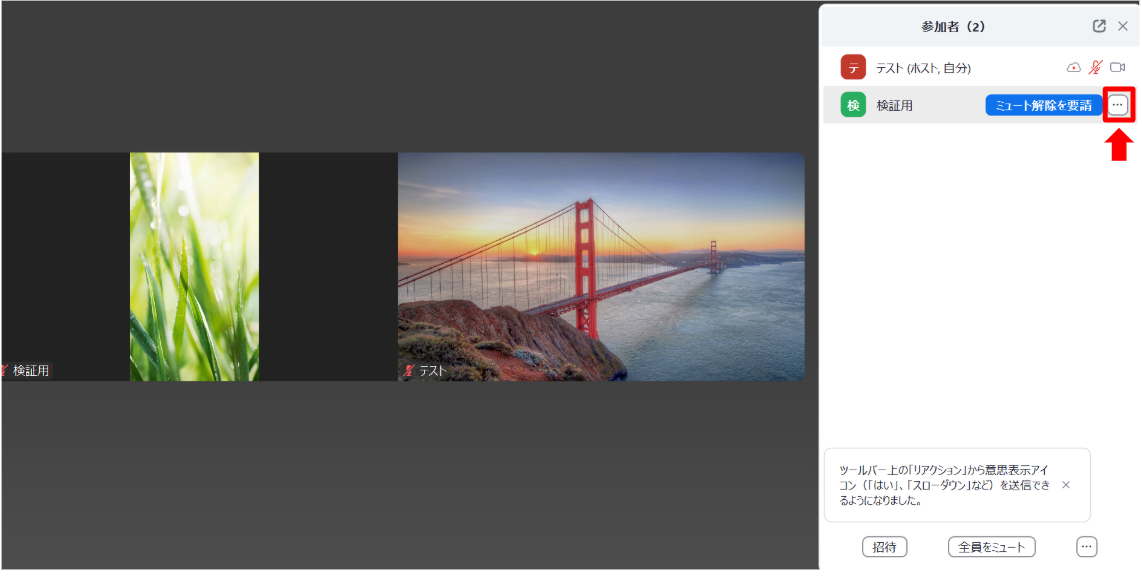Click the 招待 invite button
Image resolution: width=1142 pixels, height=577 pixels.
(x=884, y=547)
